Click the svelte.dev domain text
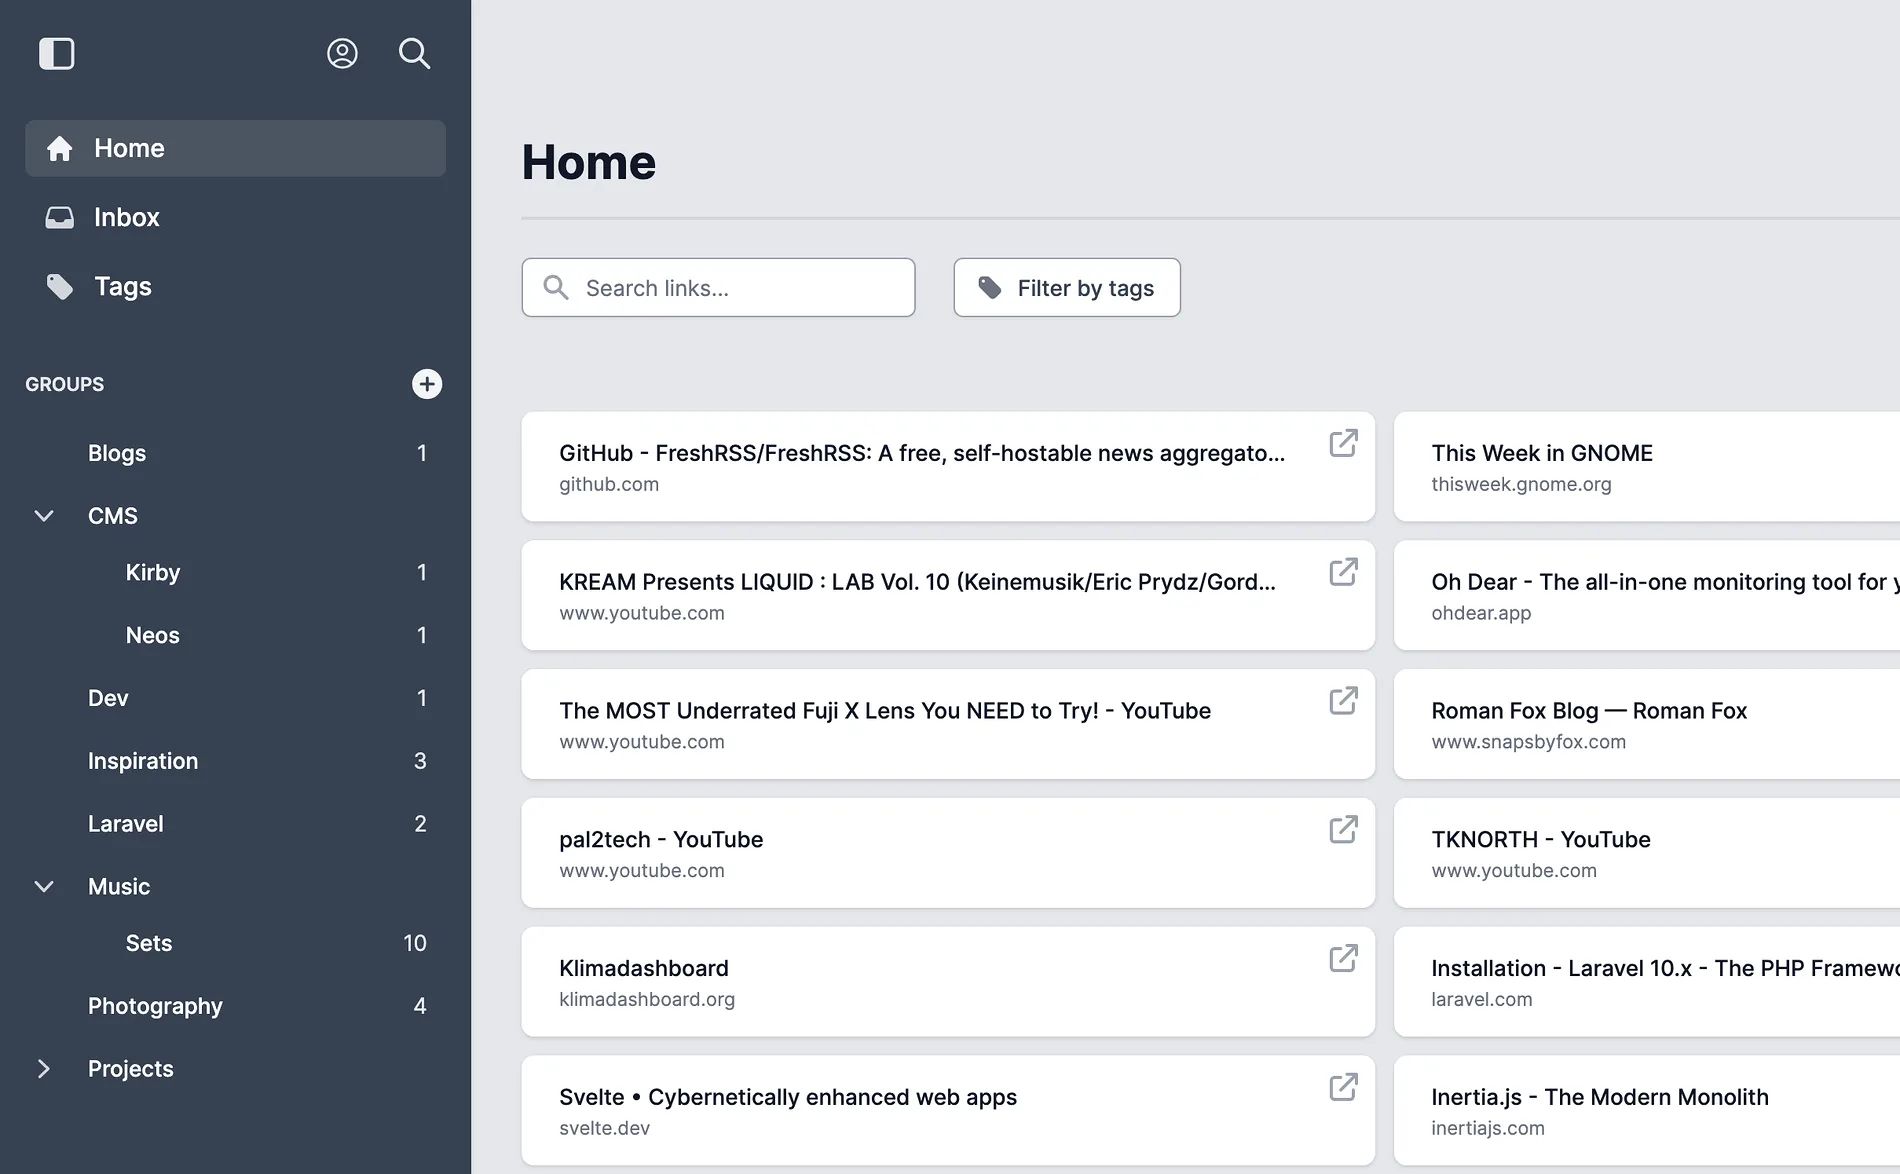 point(605,1128)
